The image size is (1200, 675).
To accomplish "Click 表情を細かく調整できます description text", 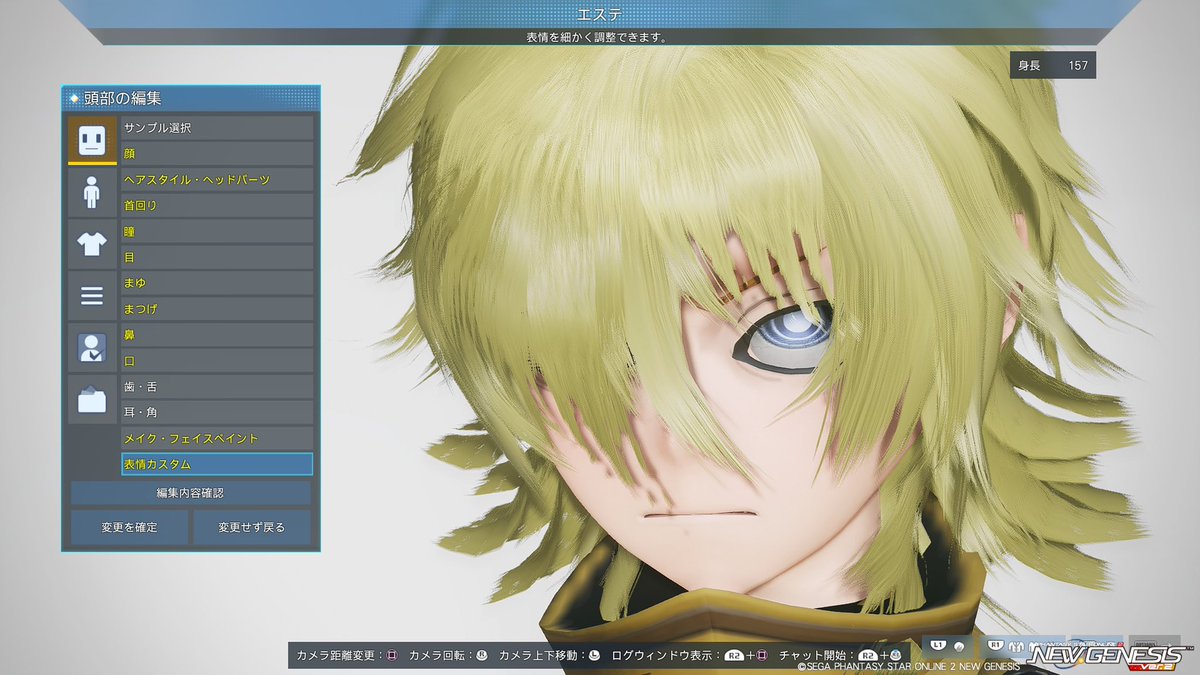I will coord(597,37).
